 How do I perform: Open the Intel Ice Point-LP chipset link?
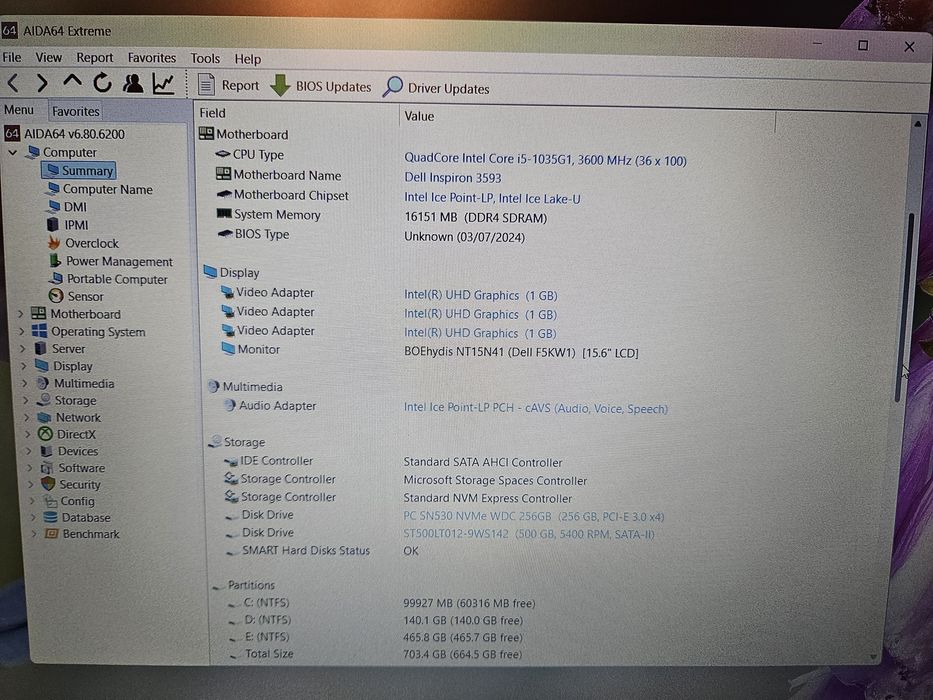pyautogui.click(x=492, y=198)
